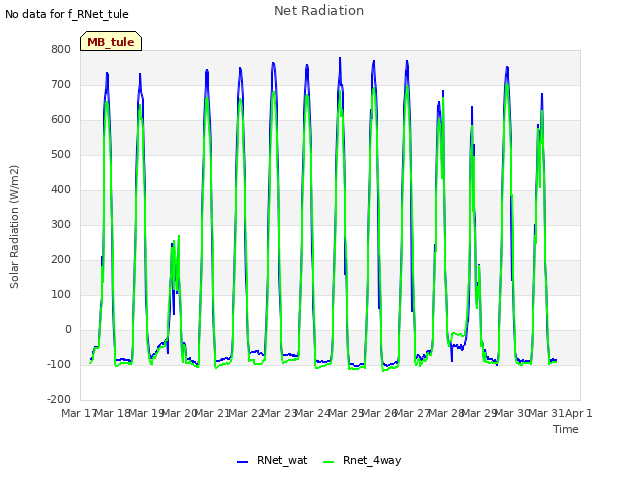
Task: Toggle the RNet_wat legend entry
Action: click(272, 460)
